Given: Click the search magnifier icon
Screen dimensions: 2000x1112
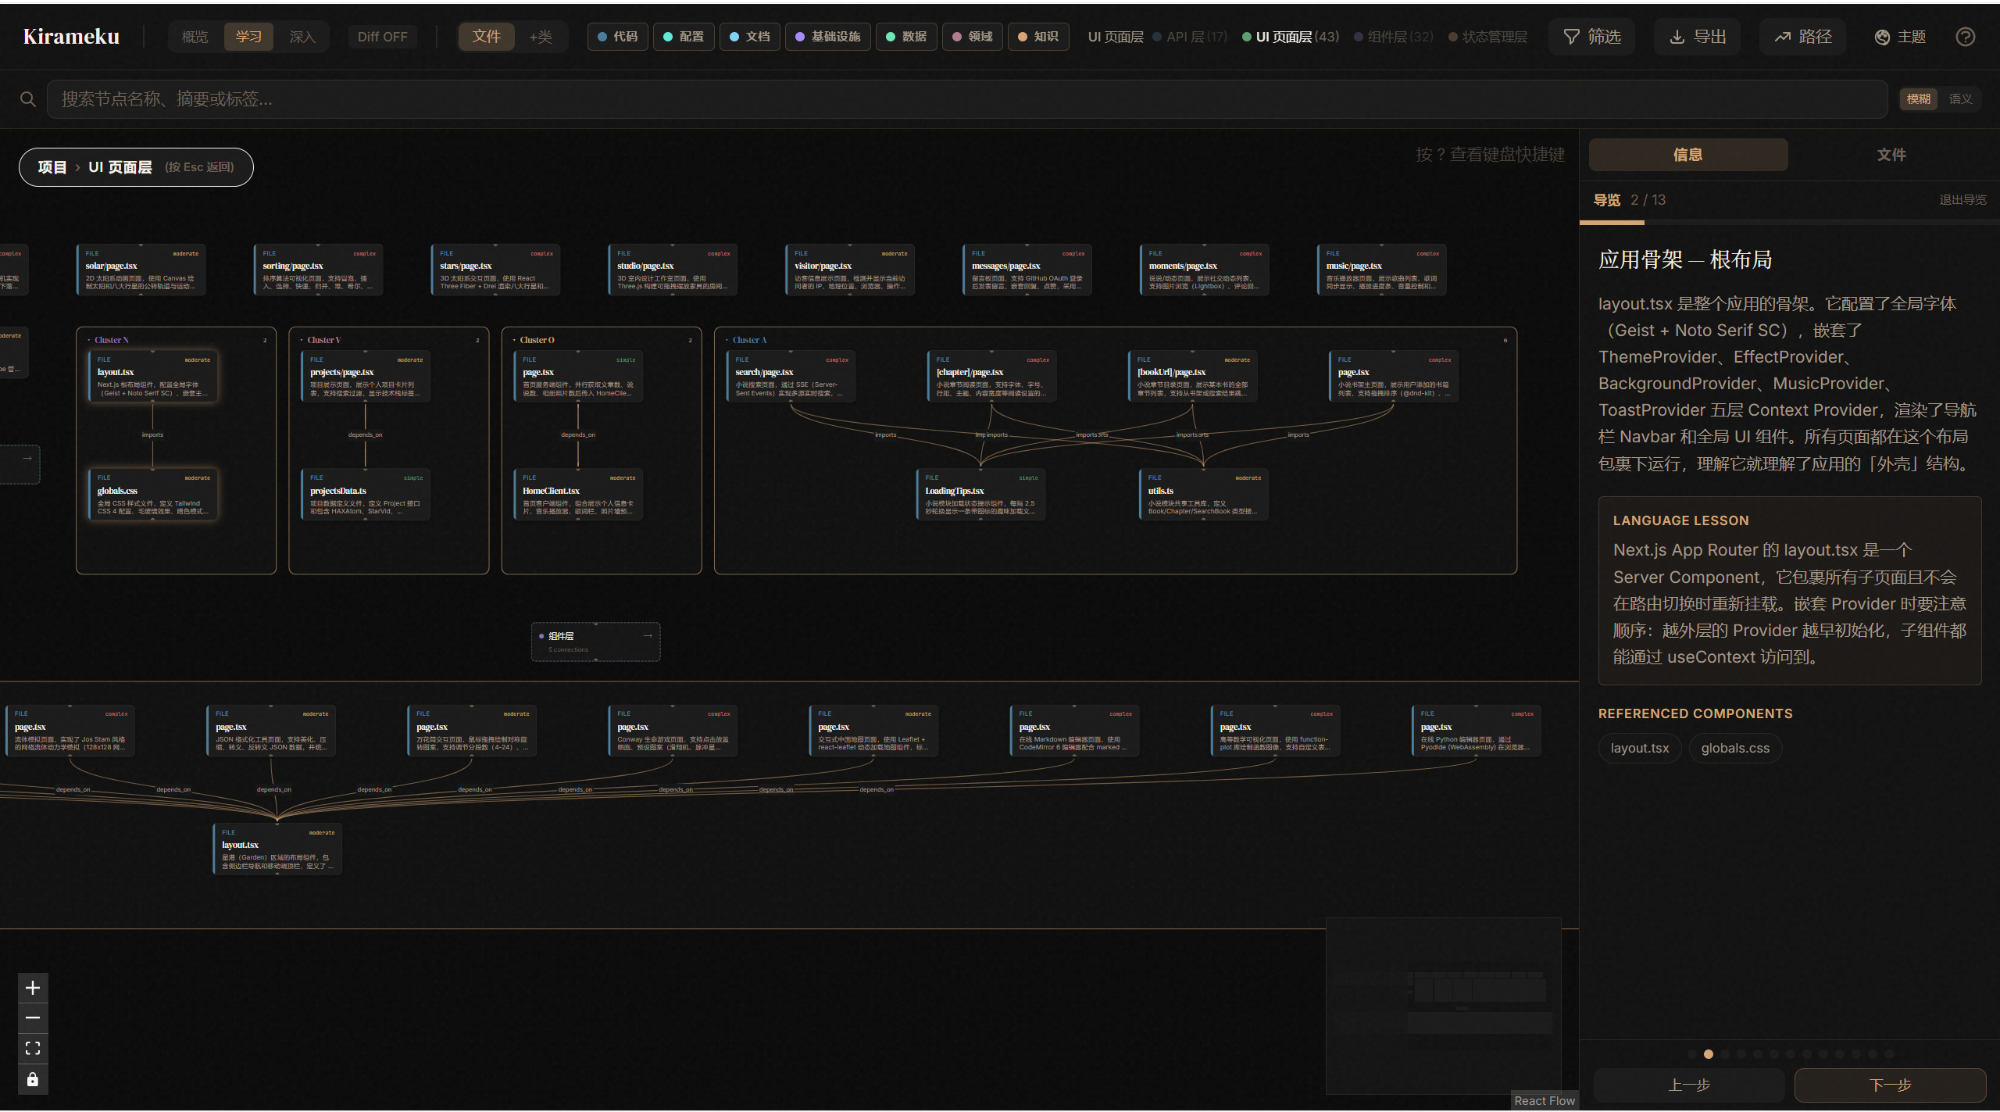Looking at the screenshot, I should pyautogui.click(x=28, y=99).
